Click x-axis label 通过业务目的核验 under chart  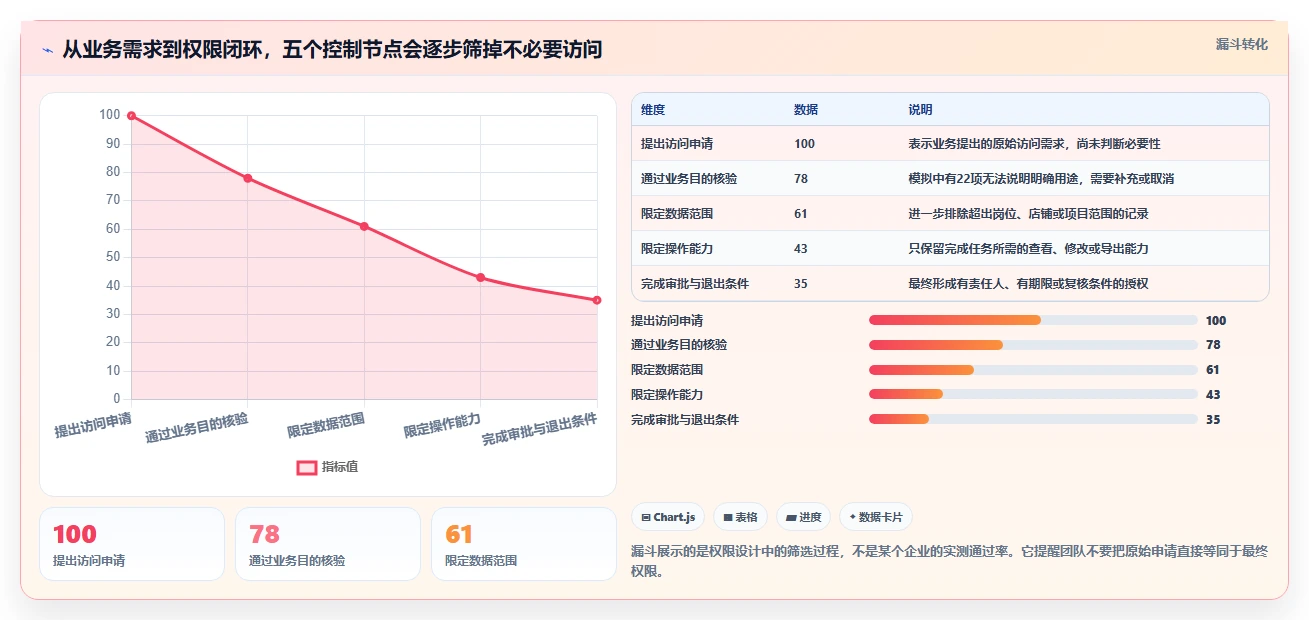click(197, 427)
